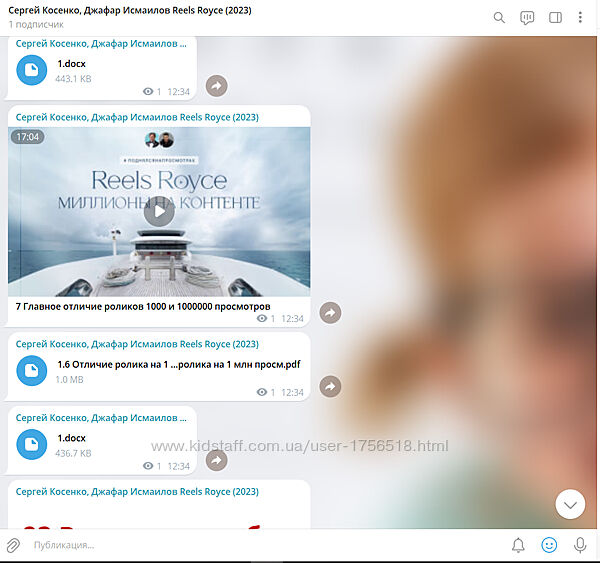600x563 pixels.
Task: Open search in the channel header
Action: click(x=499, y=17)
